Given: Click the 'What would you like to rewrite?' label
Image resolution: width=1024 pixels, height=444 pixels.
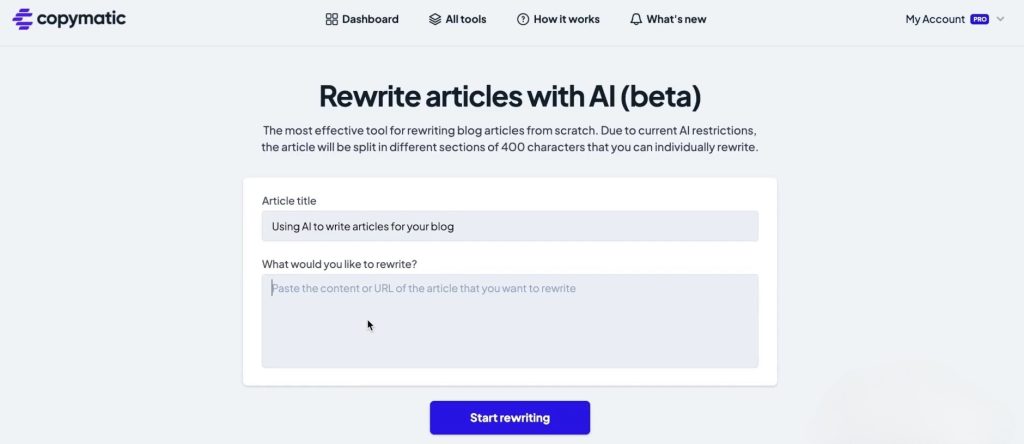Looking at the screenshot, I should 340,264.
